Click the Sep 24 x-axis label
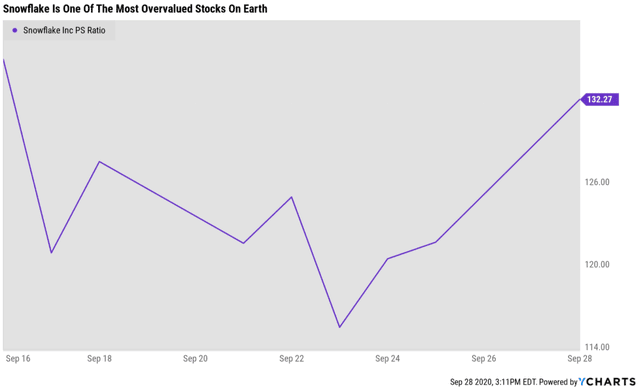 (x=387, y=359)
